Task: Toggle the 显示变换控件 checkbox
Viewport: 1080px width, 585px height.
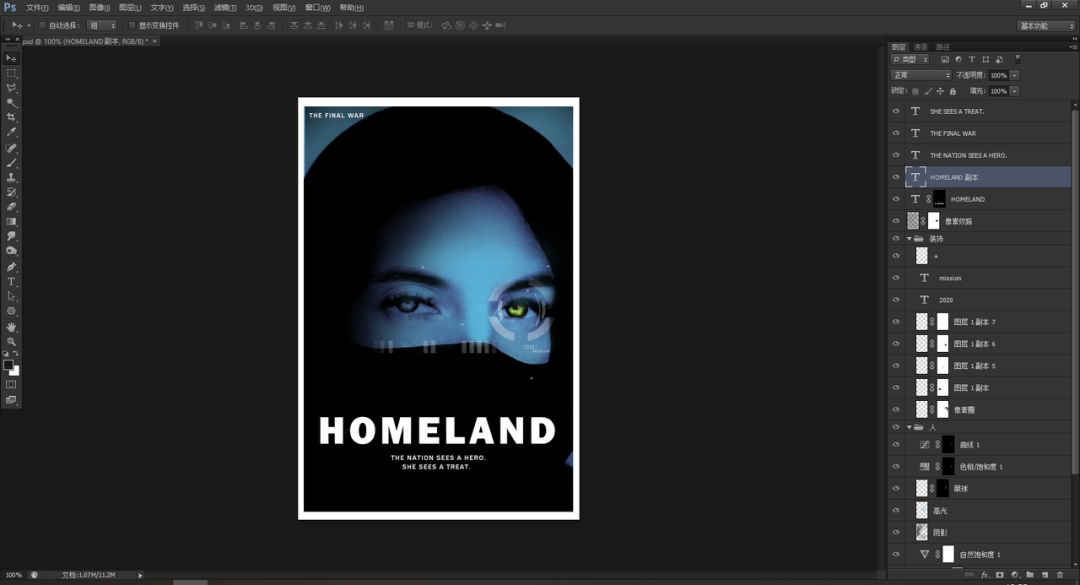Action: coord(132,25)
